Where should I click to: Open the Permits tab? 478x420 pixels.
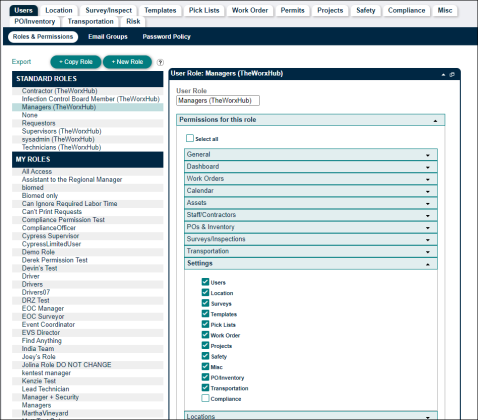coord(293,10)
